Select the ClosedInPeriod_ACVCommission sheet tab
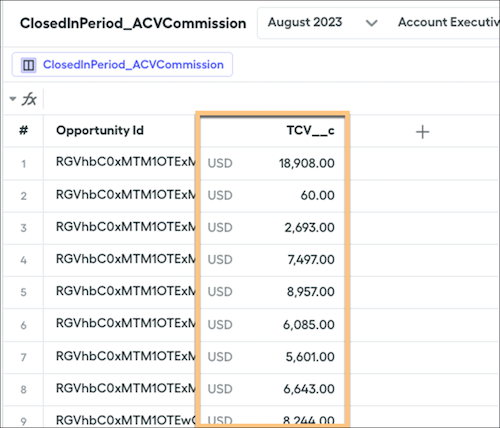500x428 pixels. click(122, 65)
